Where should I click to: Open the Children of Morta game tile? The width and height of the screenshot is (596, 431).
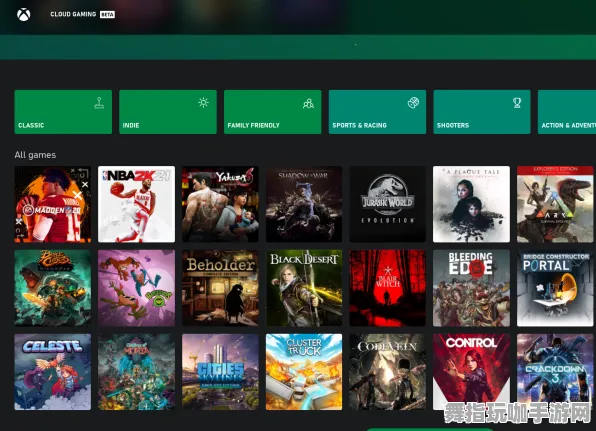pos(136,372)
